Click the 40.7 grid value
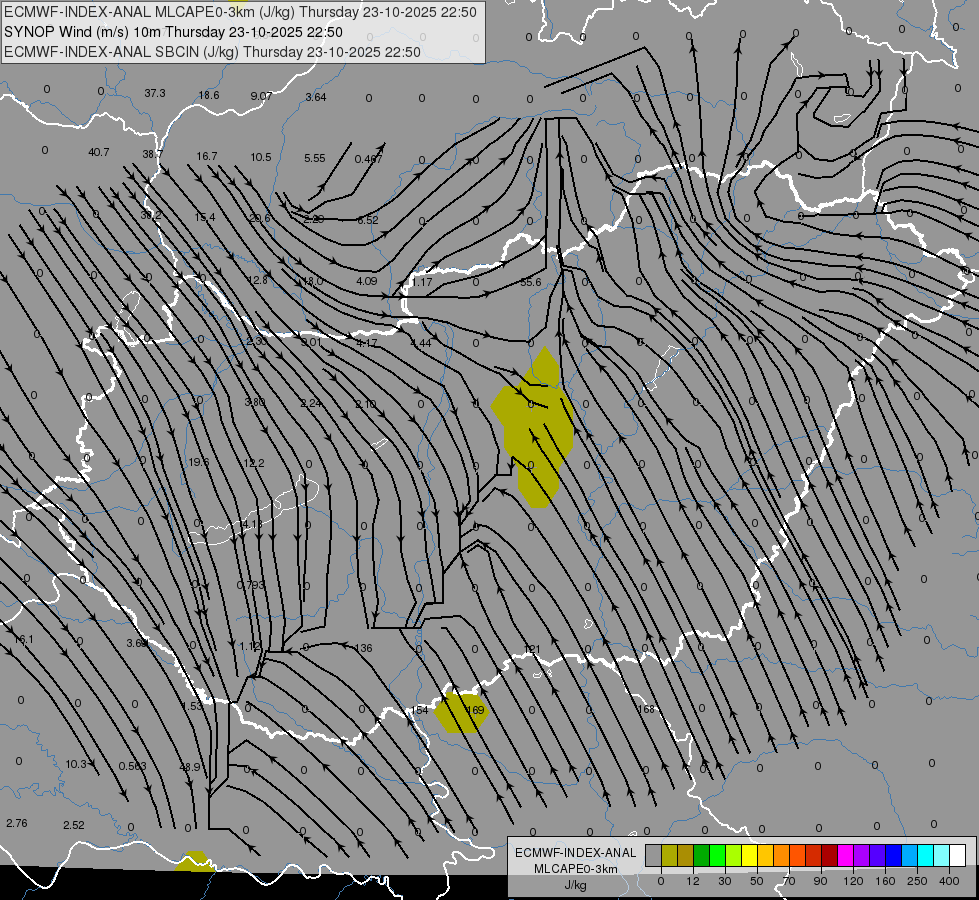This screenshot has width=979, height=900. [99, 152]
